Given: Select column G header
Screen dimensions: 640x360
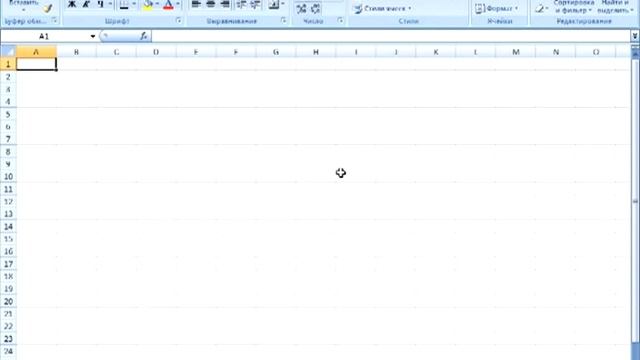Looking at the screenshot, I should point(276,52).
